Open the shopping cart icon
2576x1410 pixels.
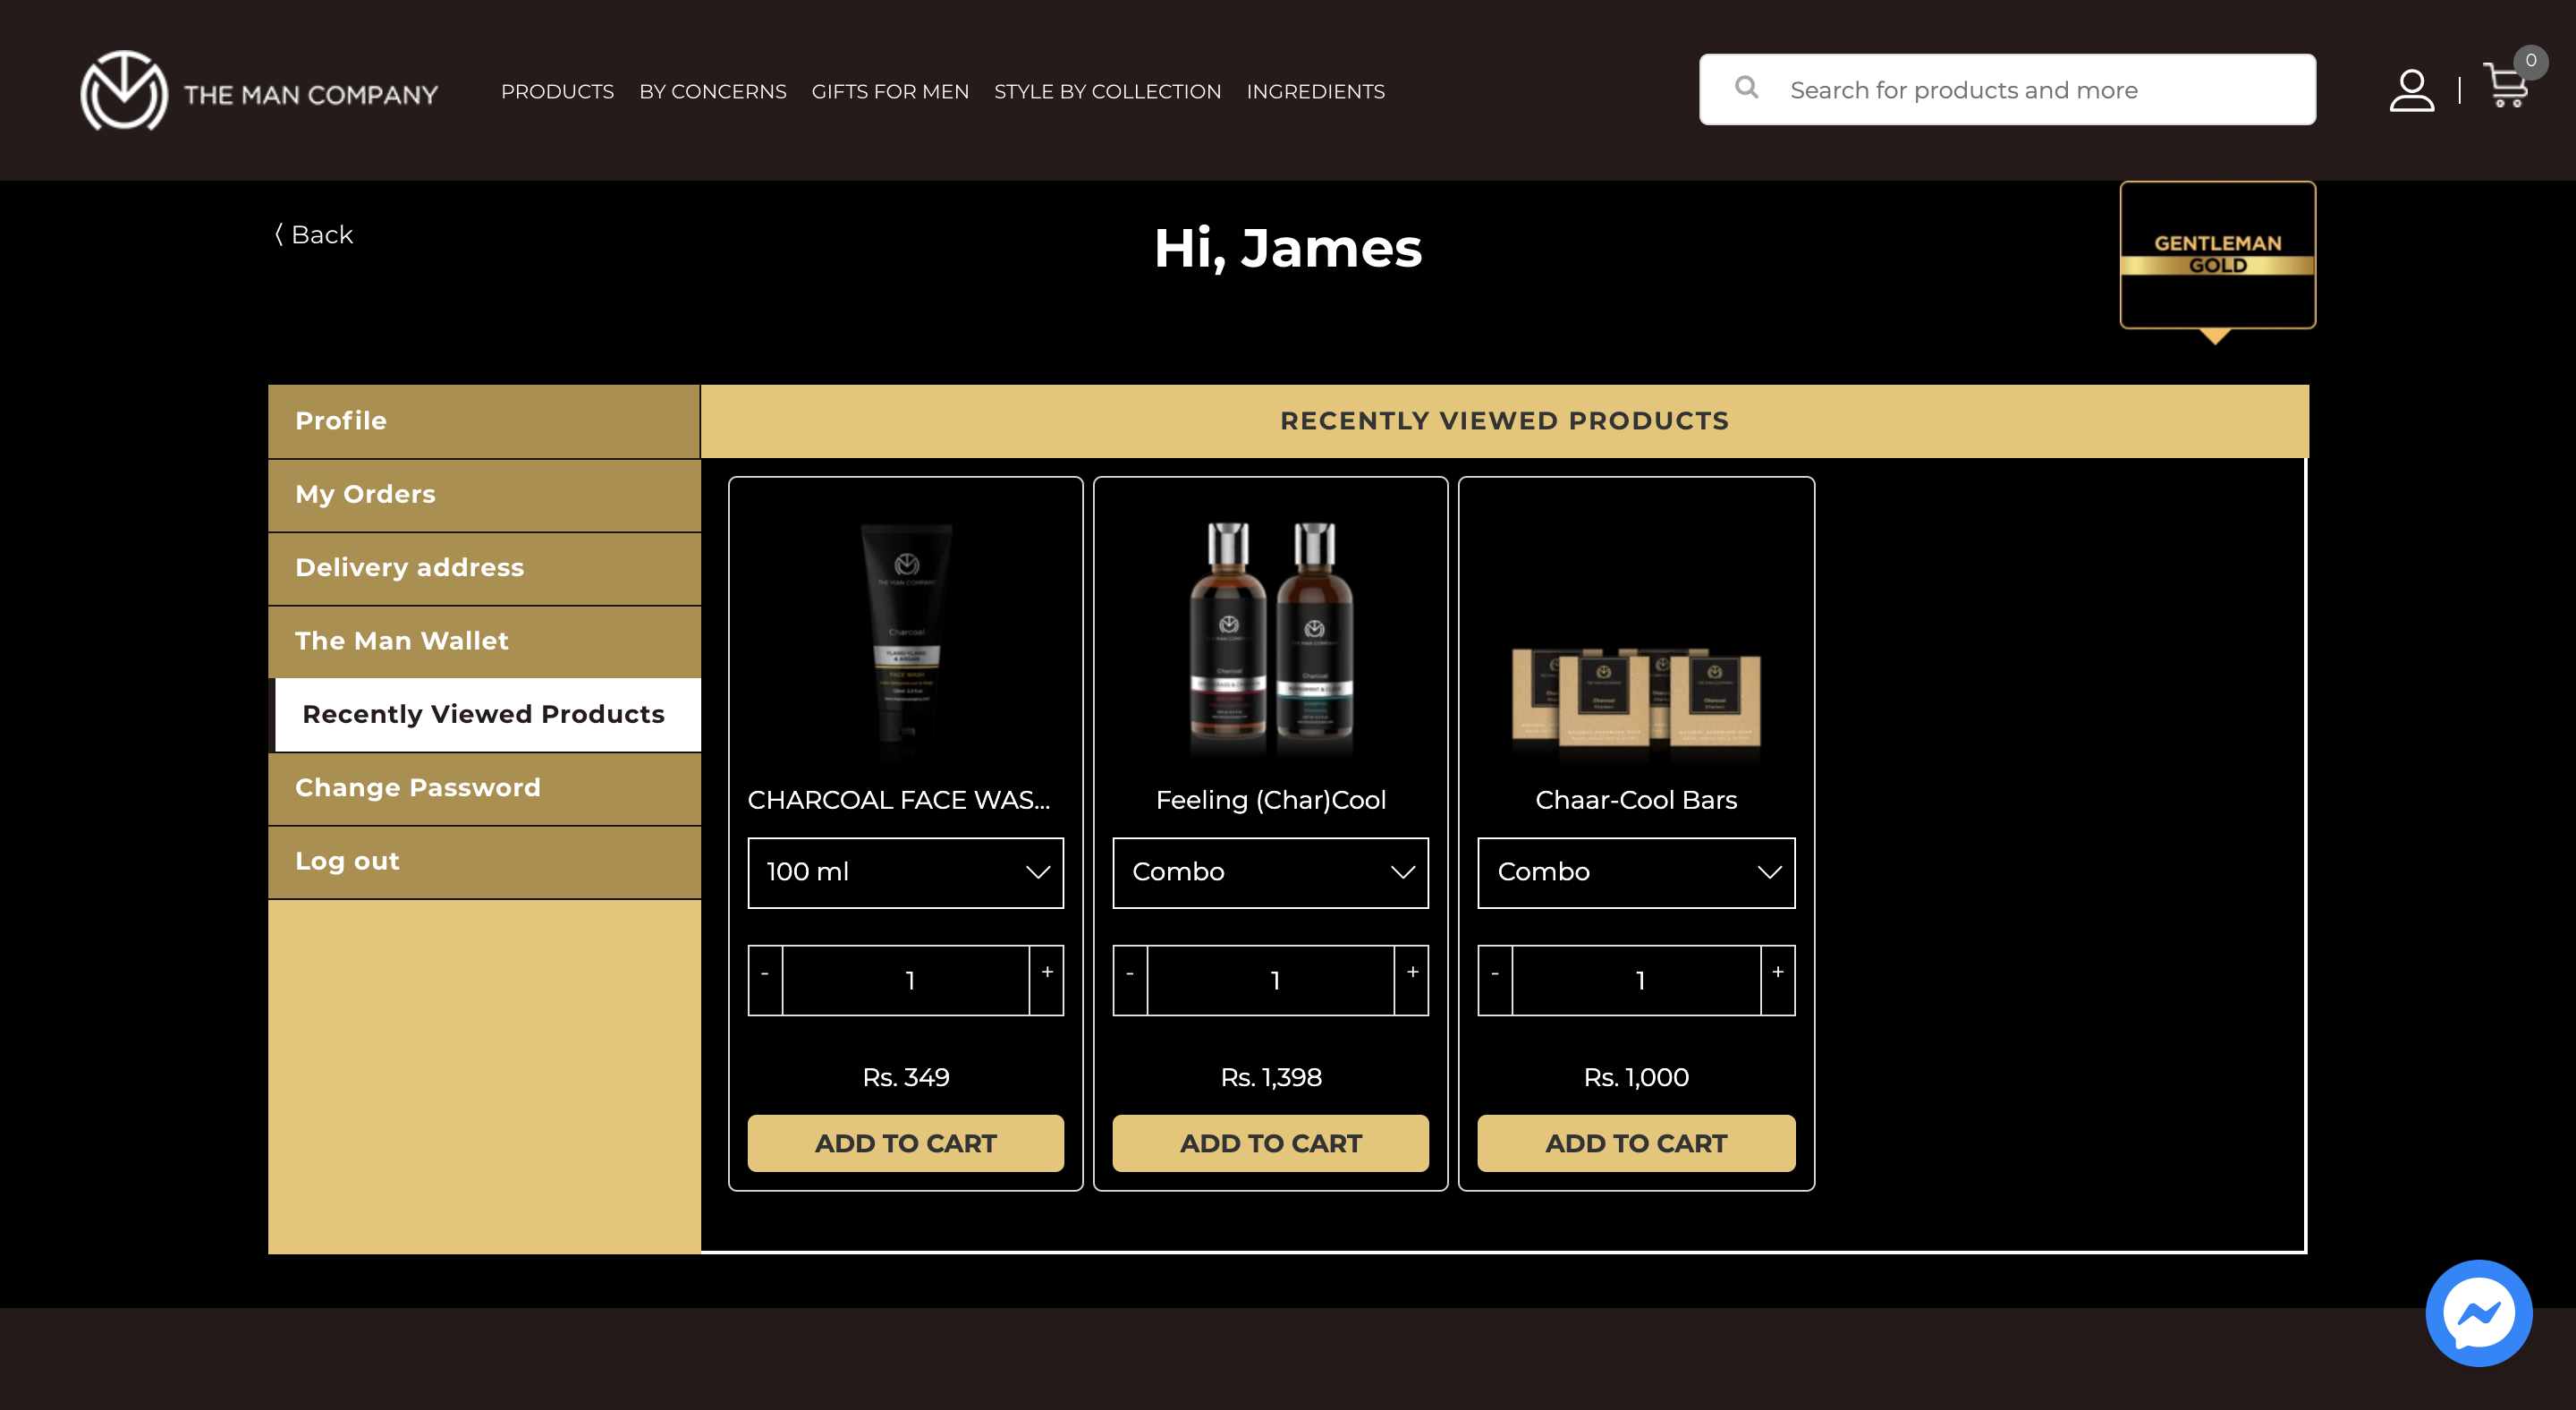pyautogui.click(x=2506, y=86)
